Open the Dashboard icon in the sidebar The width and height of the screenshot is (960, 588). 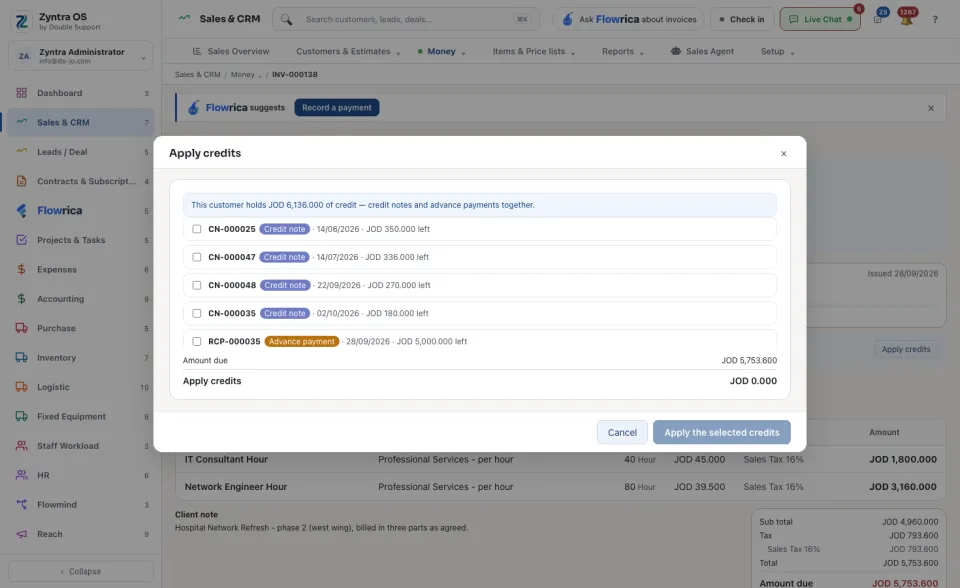coord(21,93)
